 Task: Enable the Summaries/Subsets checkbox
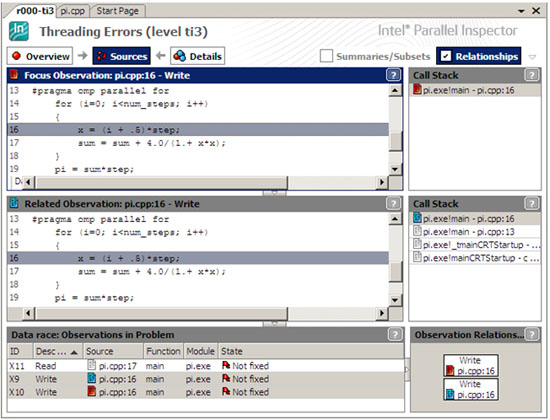pyautogui.click(x=326, y=56)
